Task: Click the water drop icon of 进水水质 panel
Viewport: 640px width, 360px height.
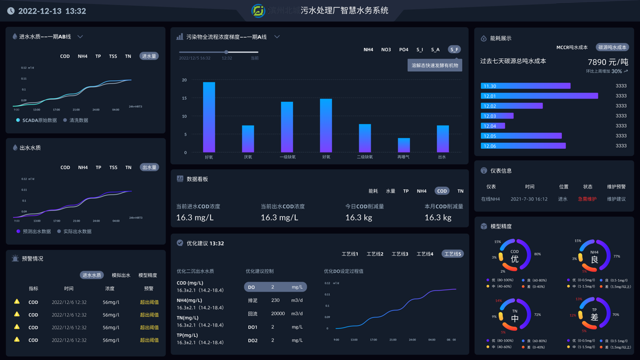Action: 15,36
